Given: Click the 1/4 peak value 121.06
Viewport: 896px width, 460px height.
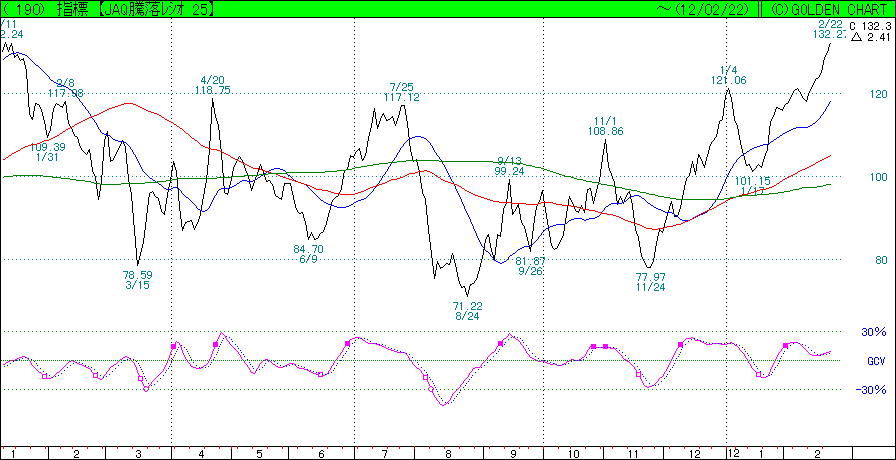Looking at the screenshot, I should [x=729, y=81].
